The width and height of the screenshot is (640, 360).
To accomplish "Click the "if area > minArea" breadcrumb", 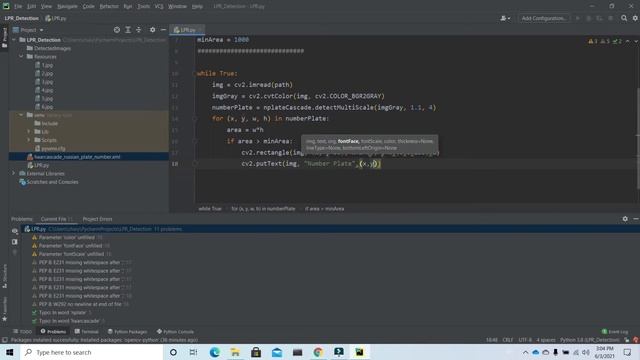I will click(324, 209).
